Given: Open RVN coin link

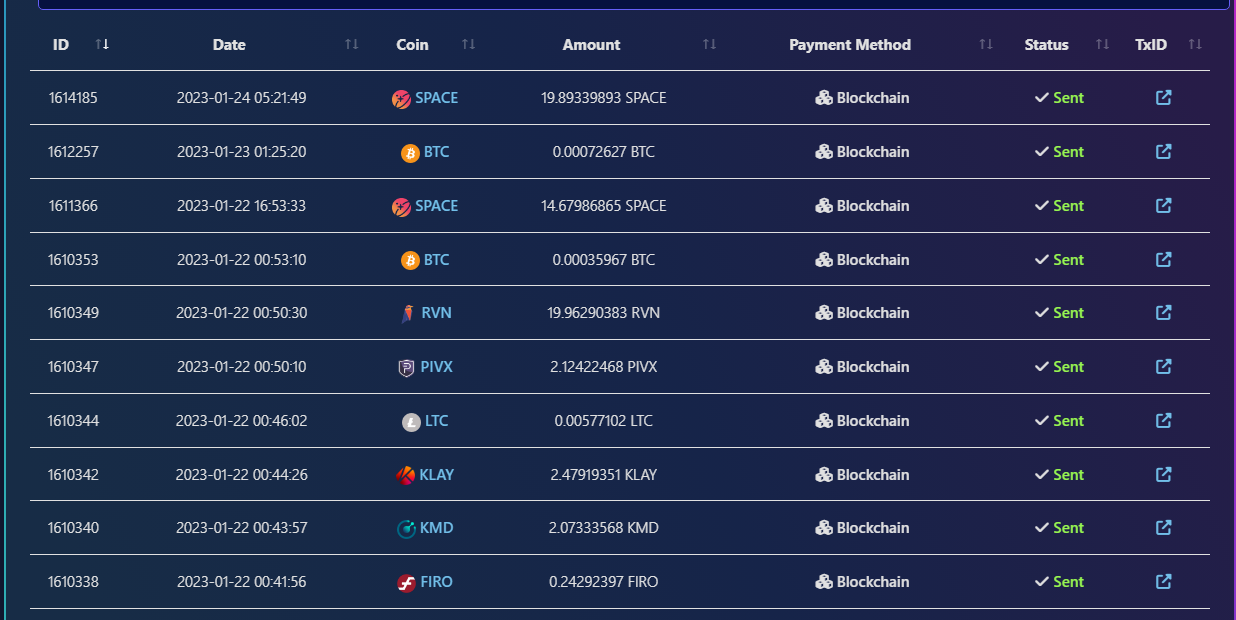Looking at the screenshot, I should pos(436,313).
